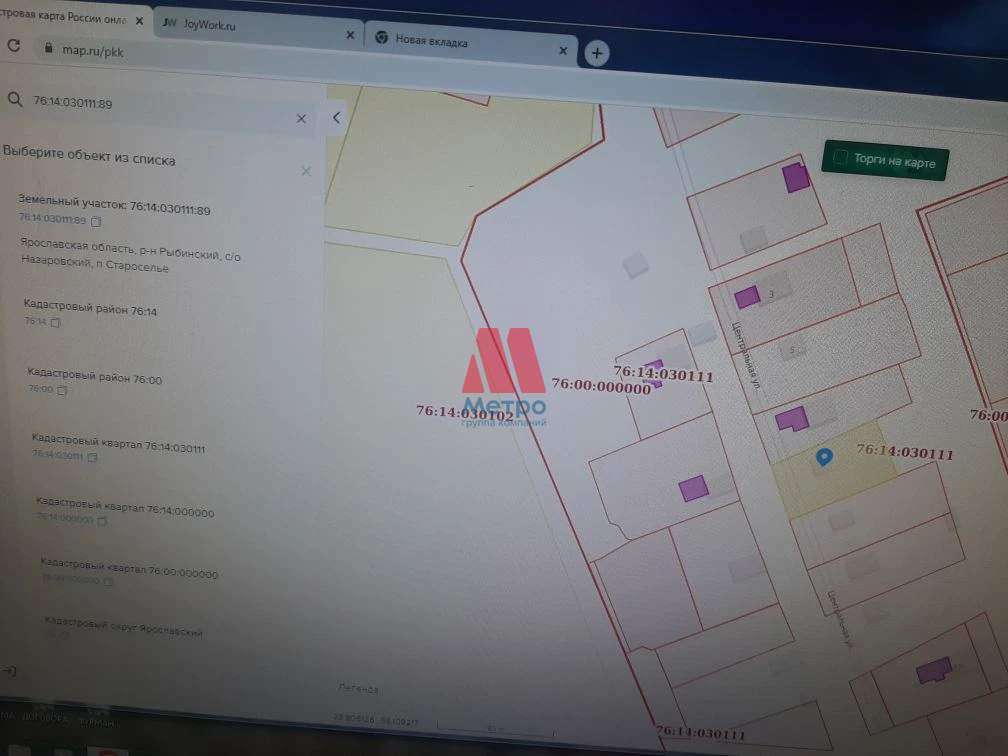Copy cadastral quarter code 76:14:000000
Image resolution: width=1008 pixels, height=756 pixels.
pos(102,521)
